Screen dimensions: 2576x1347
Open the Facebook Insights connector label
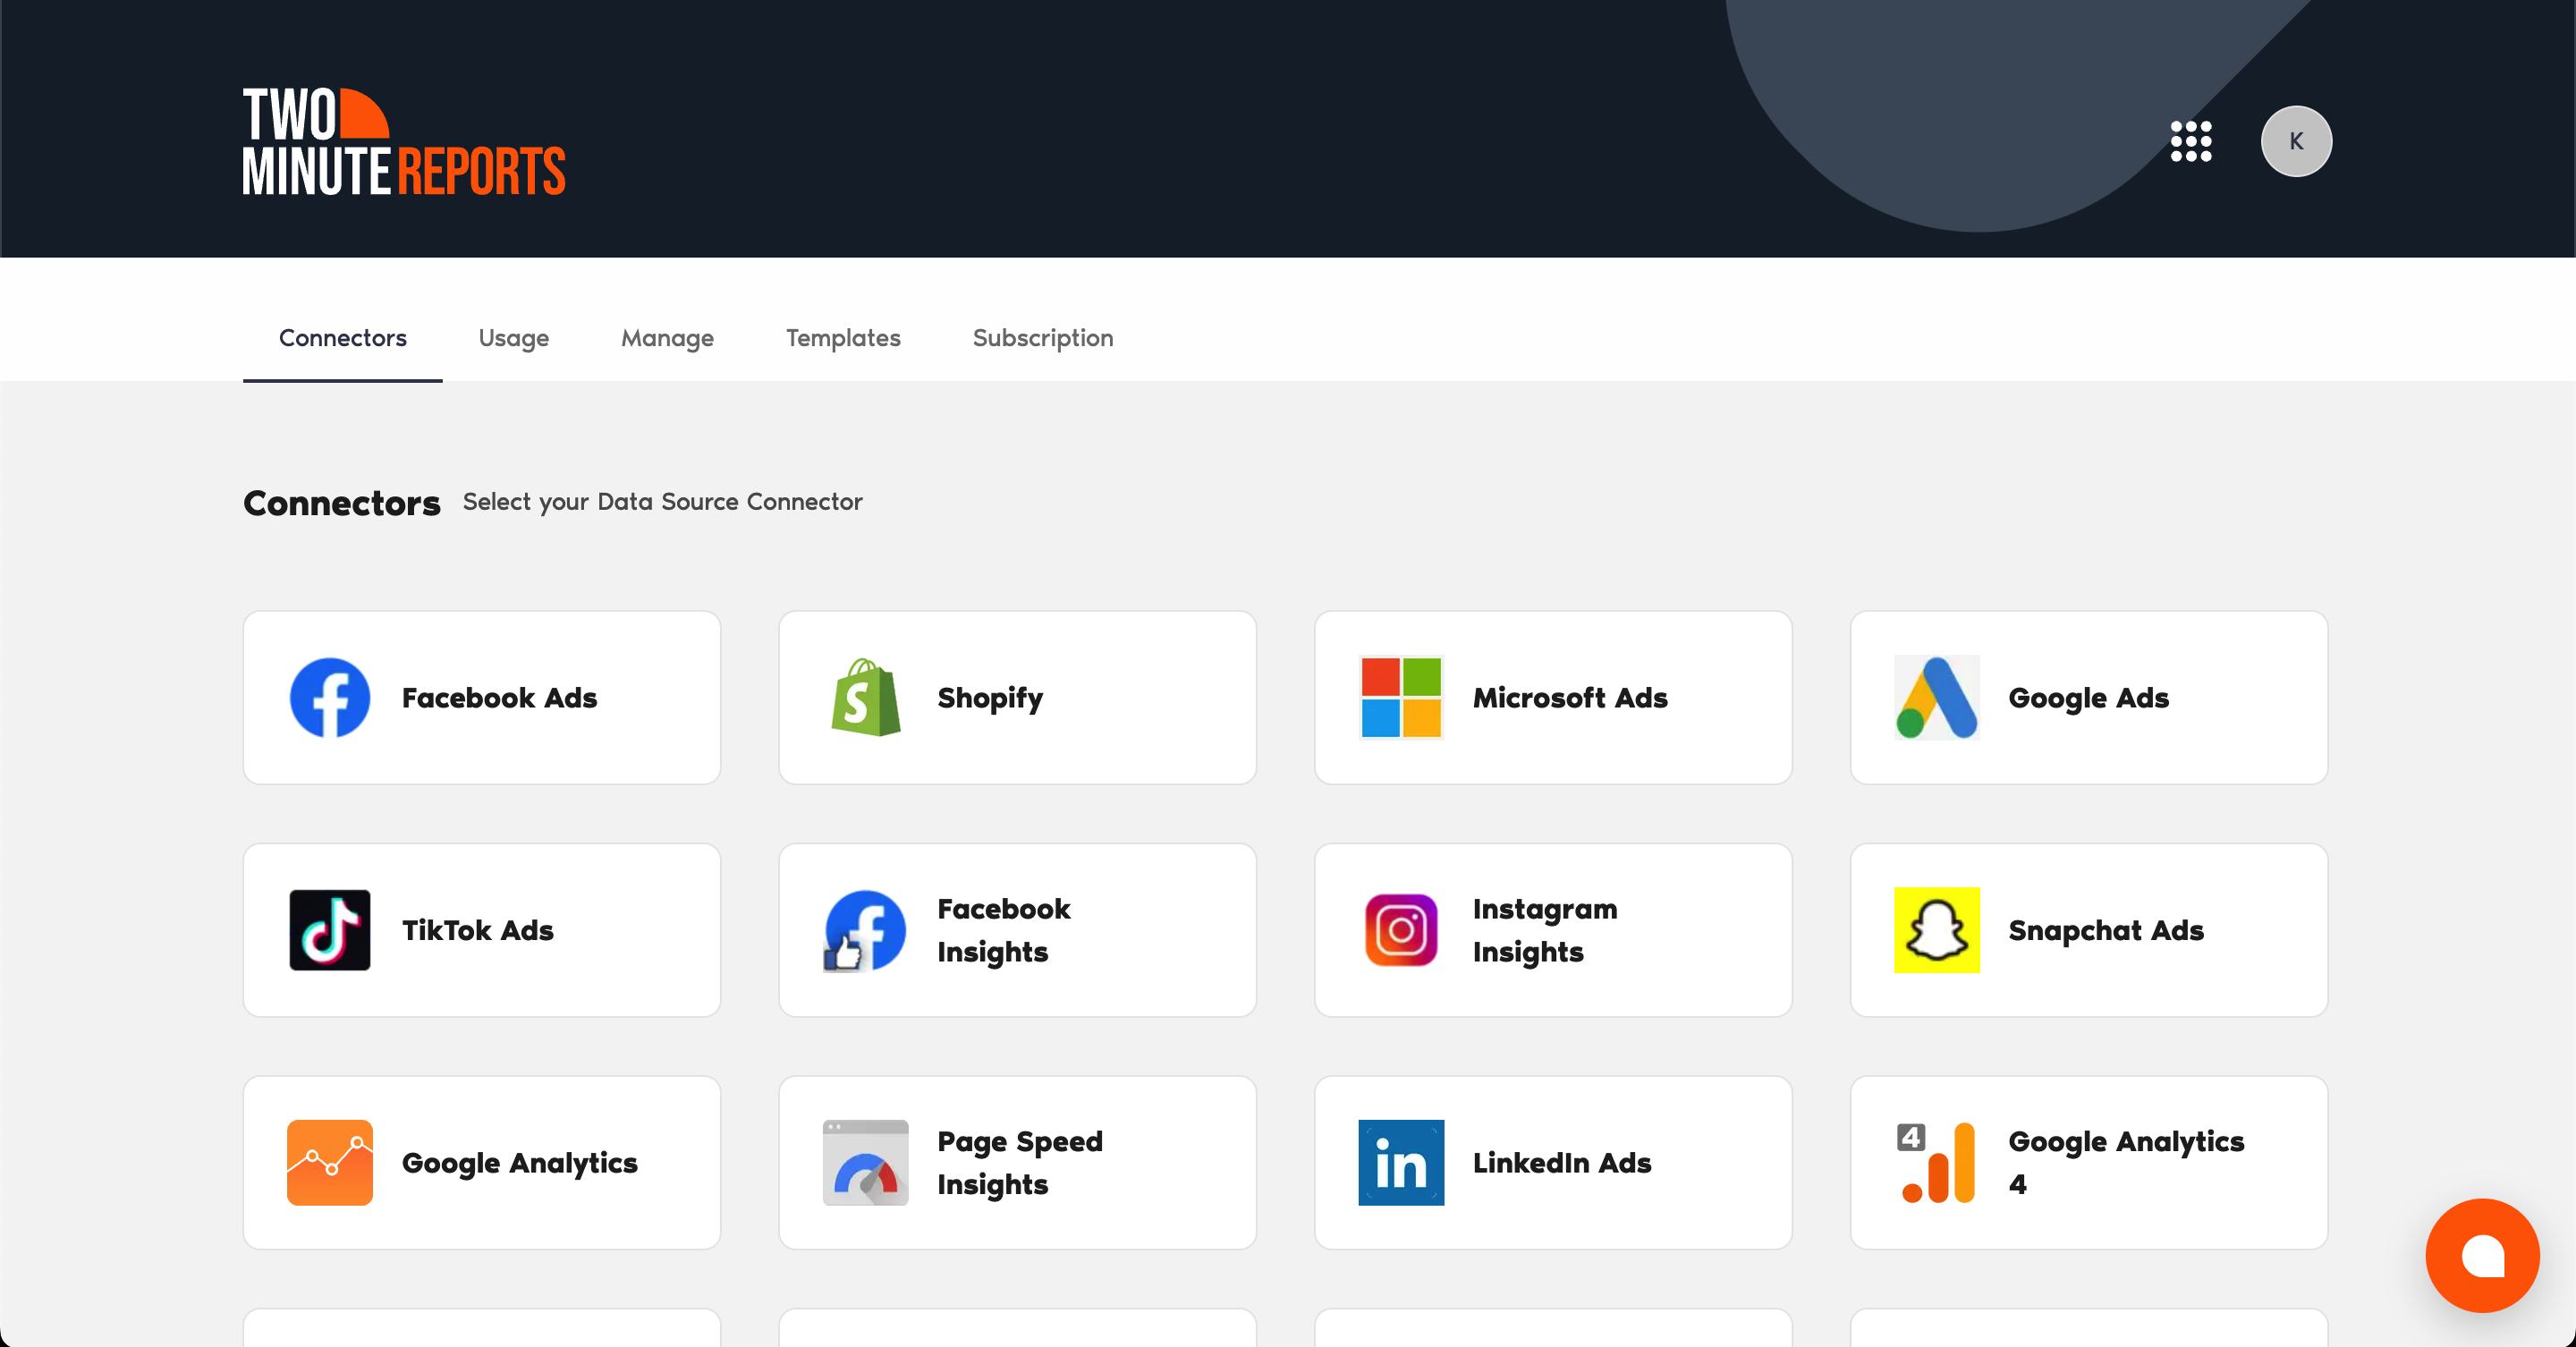1004,930
